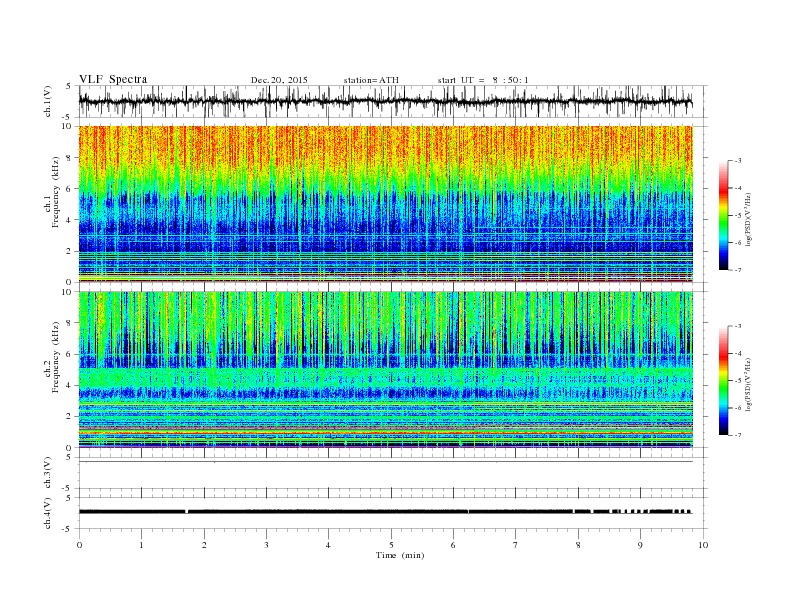792x612 pixels.
Task: Click the 'Time (min)' axis label
Action: [400, 555]
